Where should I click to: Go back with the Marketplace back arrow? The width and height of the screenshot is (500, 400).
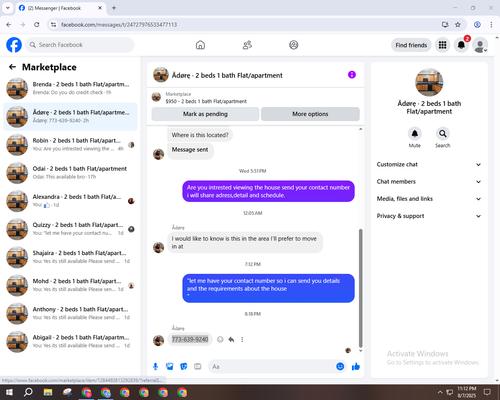coord(12,67)
